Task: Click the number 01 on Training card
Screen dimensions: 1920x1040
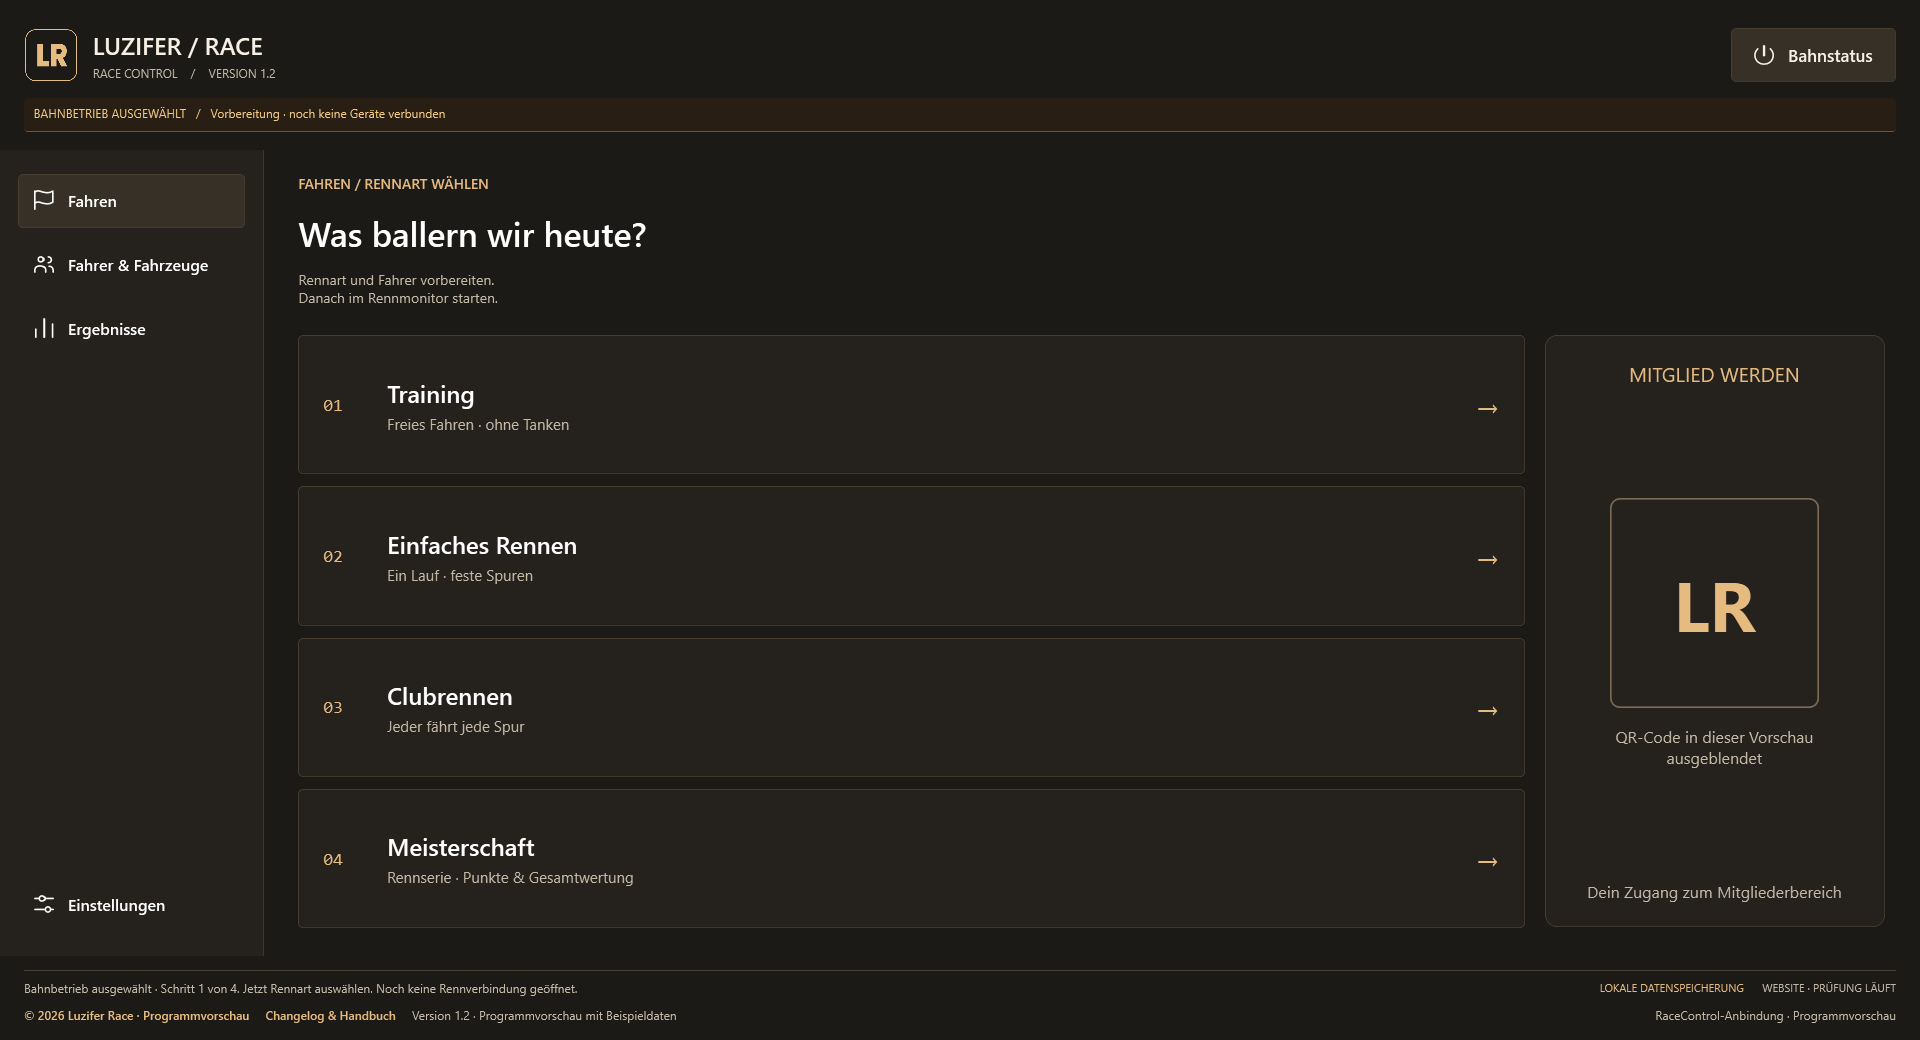Action: click(333, 405)
